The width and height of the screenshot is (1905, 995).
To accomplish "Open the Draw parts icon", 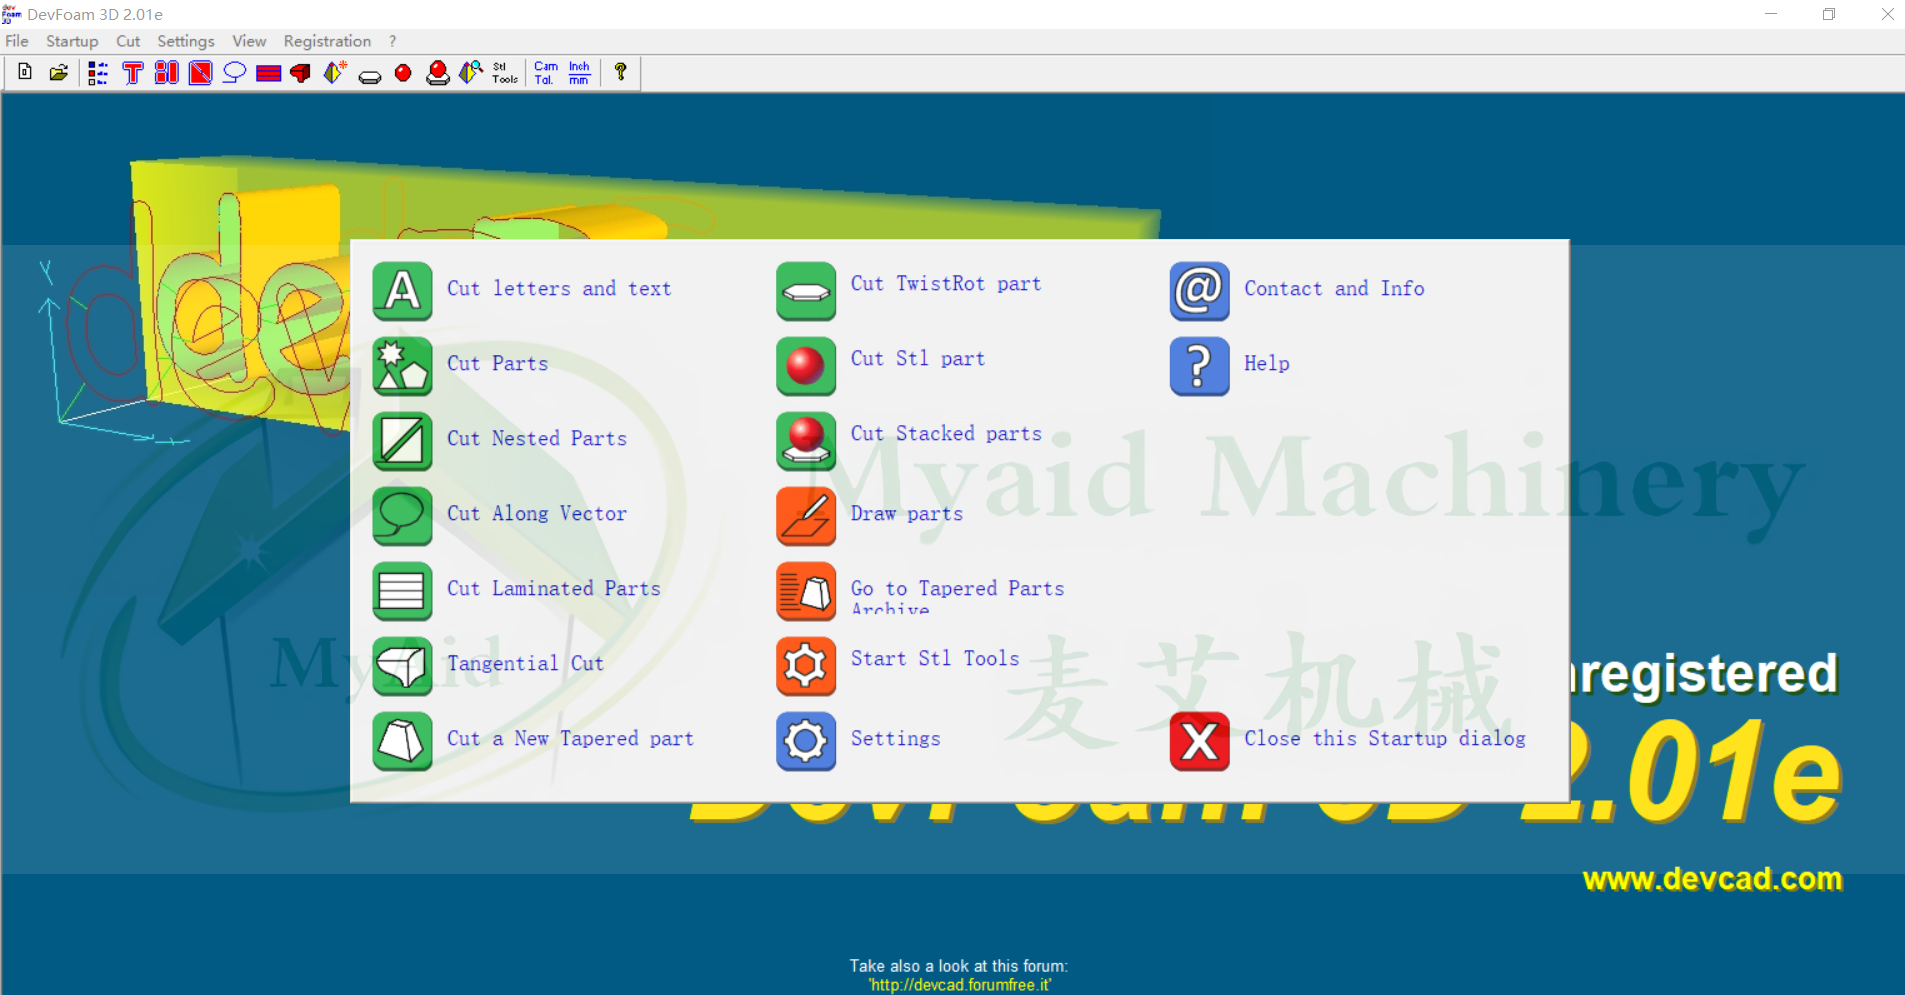I will (806, 516).
